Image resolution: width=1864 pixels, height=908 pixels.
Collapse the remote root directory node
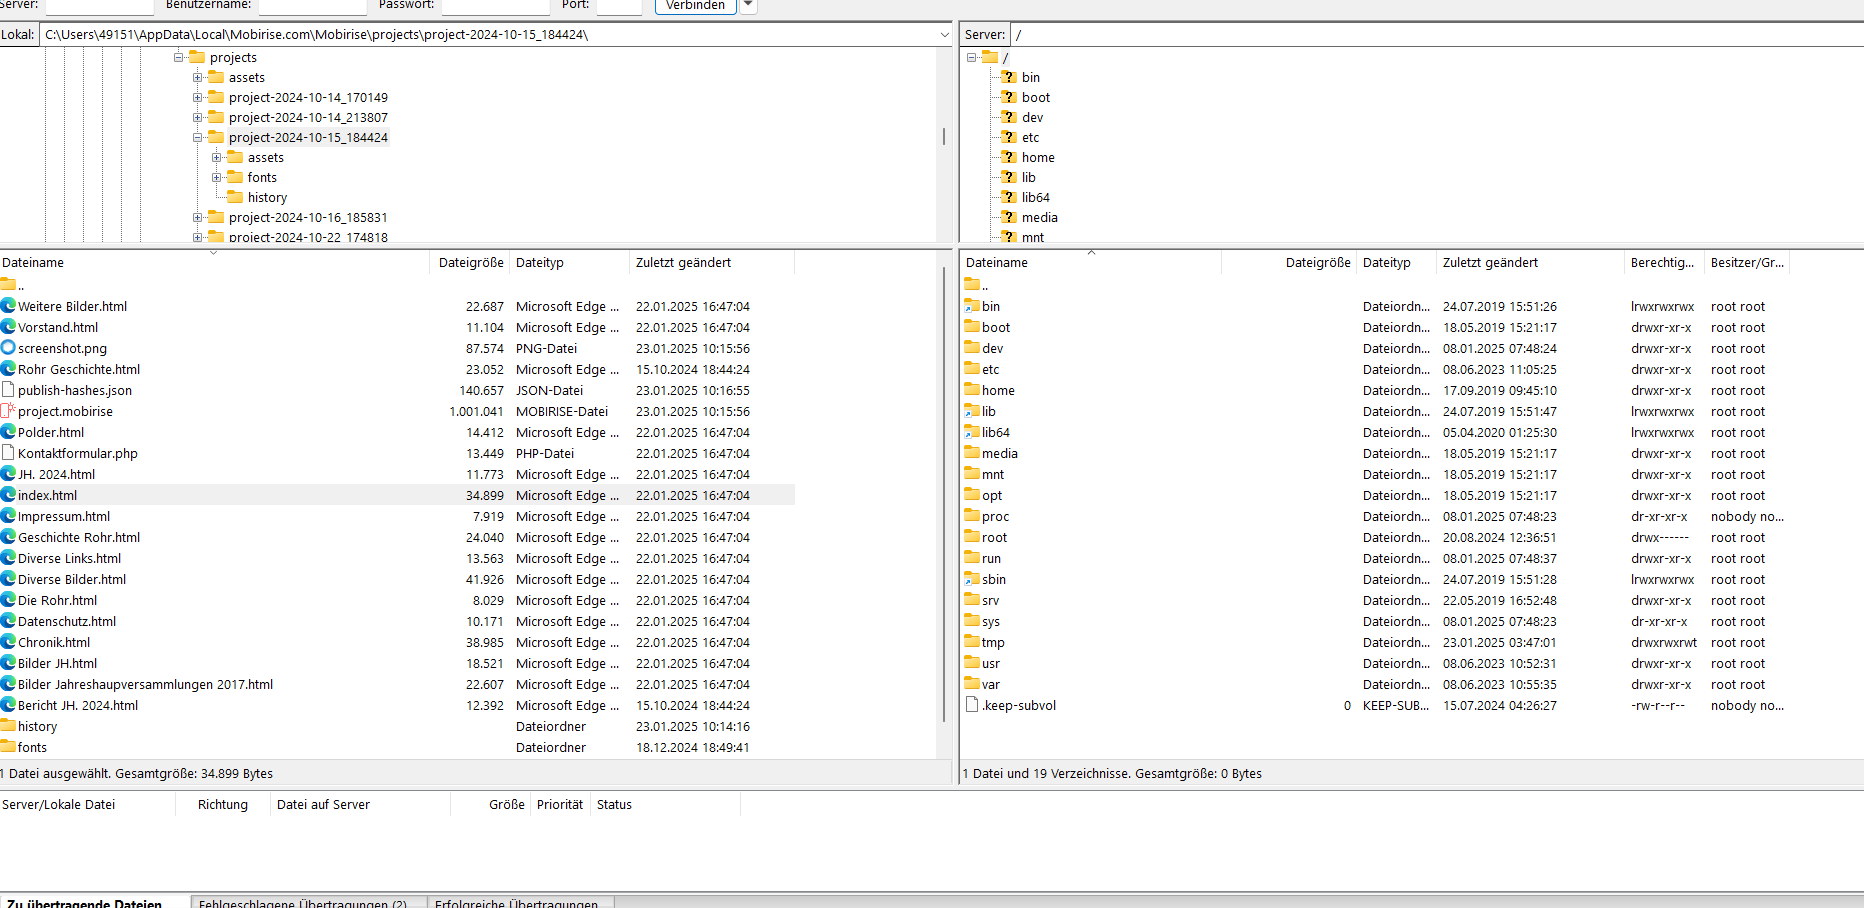coord(971,57)
